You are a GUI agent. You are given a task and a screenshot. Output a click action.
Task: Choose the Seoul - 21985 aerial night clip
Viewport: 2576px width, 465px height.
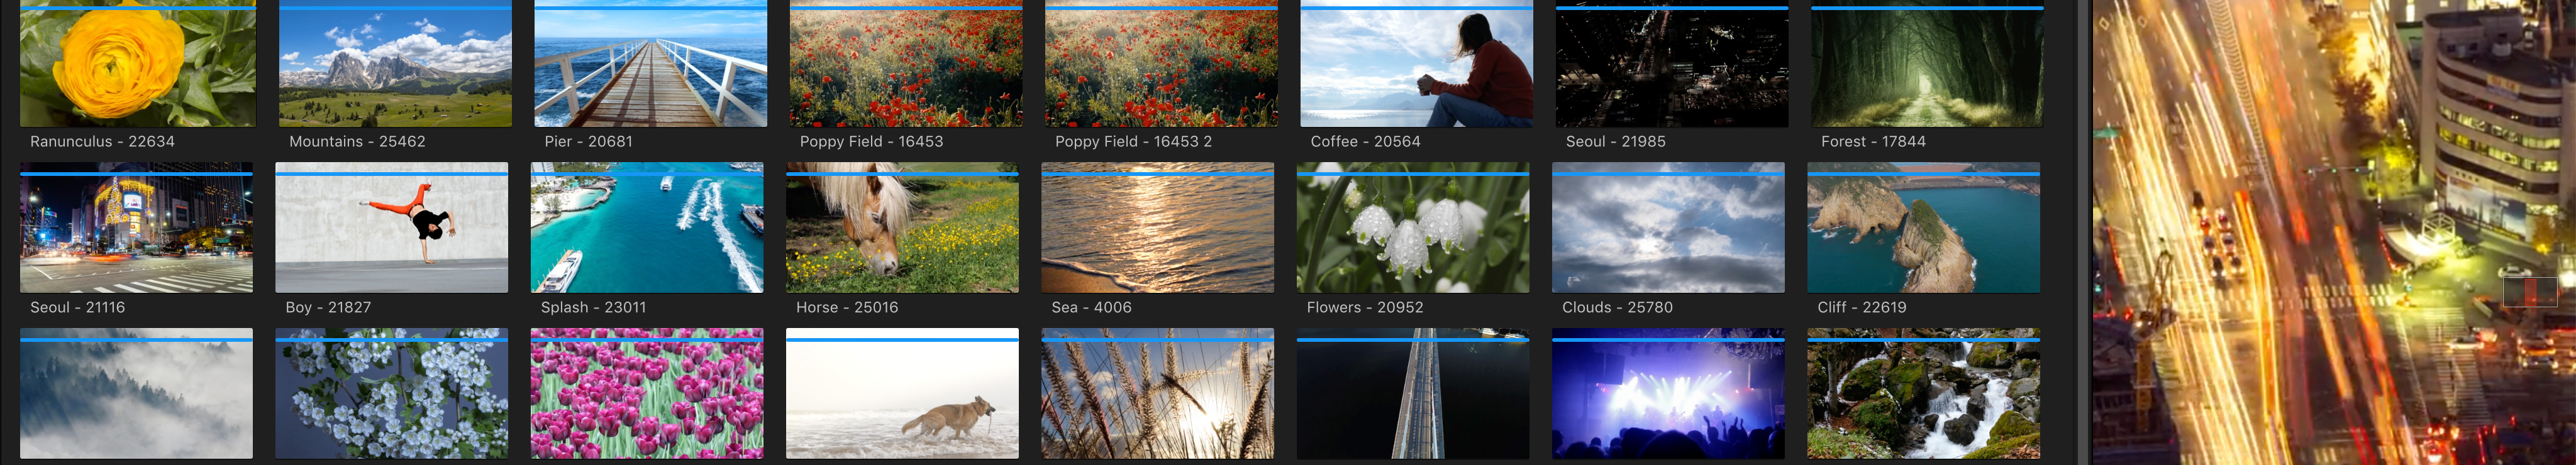(x=1671, y=65)
